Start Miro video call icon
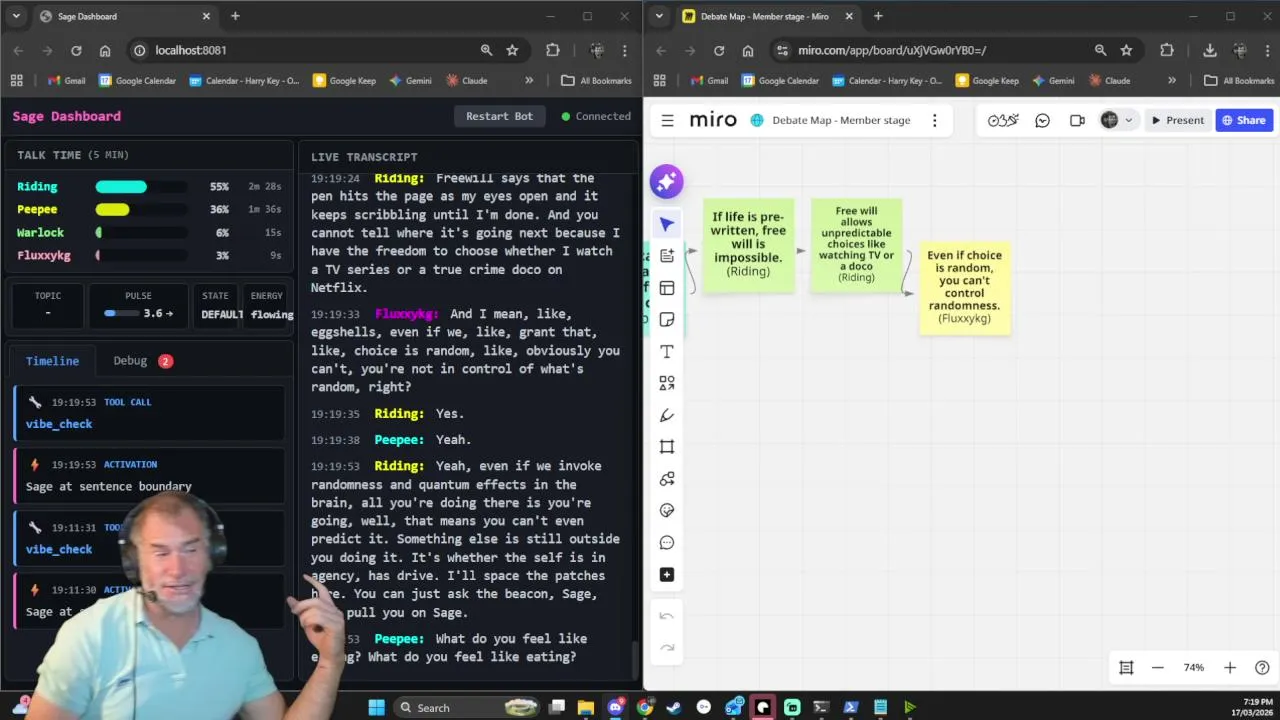1280x720 pixels. pyautogui.click(x=1077, y=120)
